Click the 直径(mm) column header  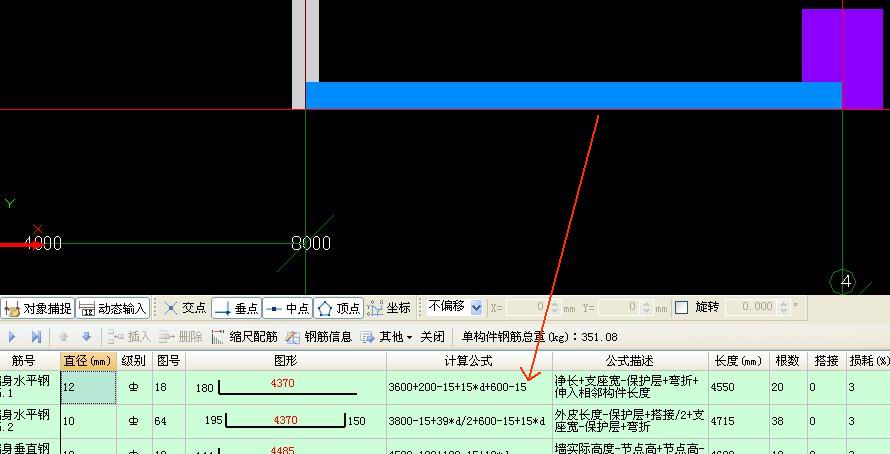coord(89,361)
